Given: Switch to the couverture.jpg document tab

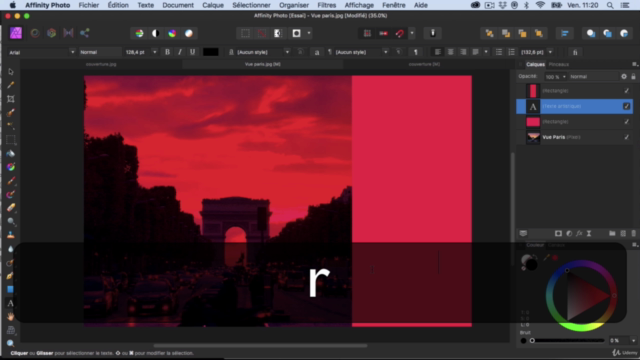Looking at the screenshot, I should tap(101, 64).
